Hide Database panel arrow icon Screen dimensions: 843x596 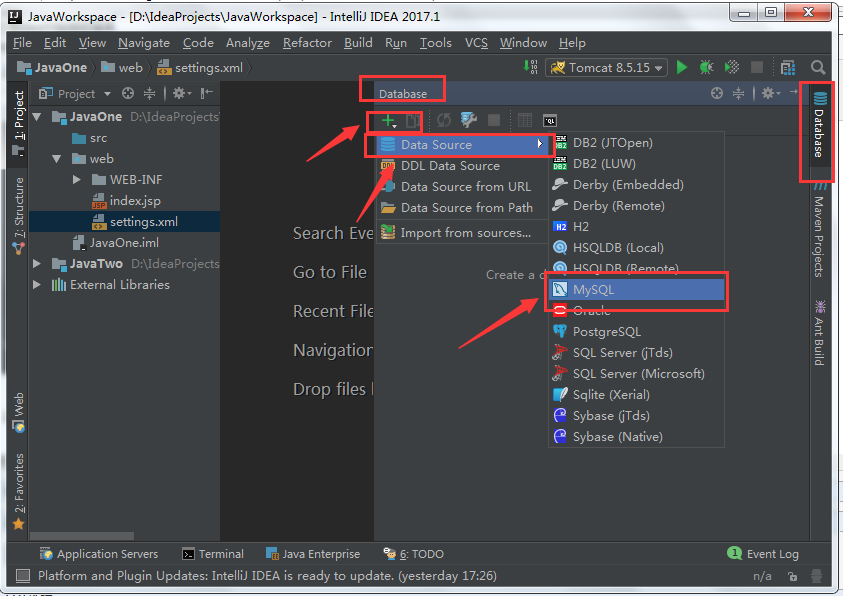tap(794, 92)
